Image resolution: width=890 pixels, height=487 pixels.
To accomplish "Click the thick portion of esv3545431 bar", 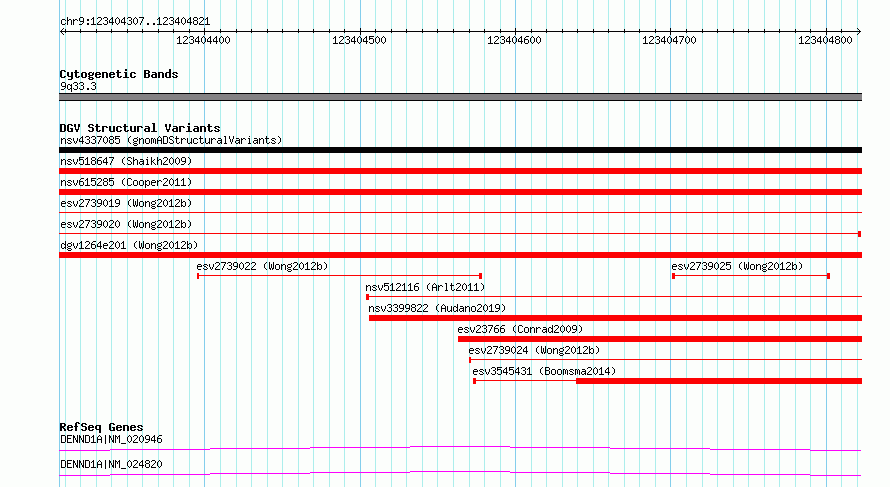I will pos(719,381).
